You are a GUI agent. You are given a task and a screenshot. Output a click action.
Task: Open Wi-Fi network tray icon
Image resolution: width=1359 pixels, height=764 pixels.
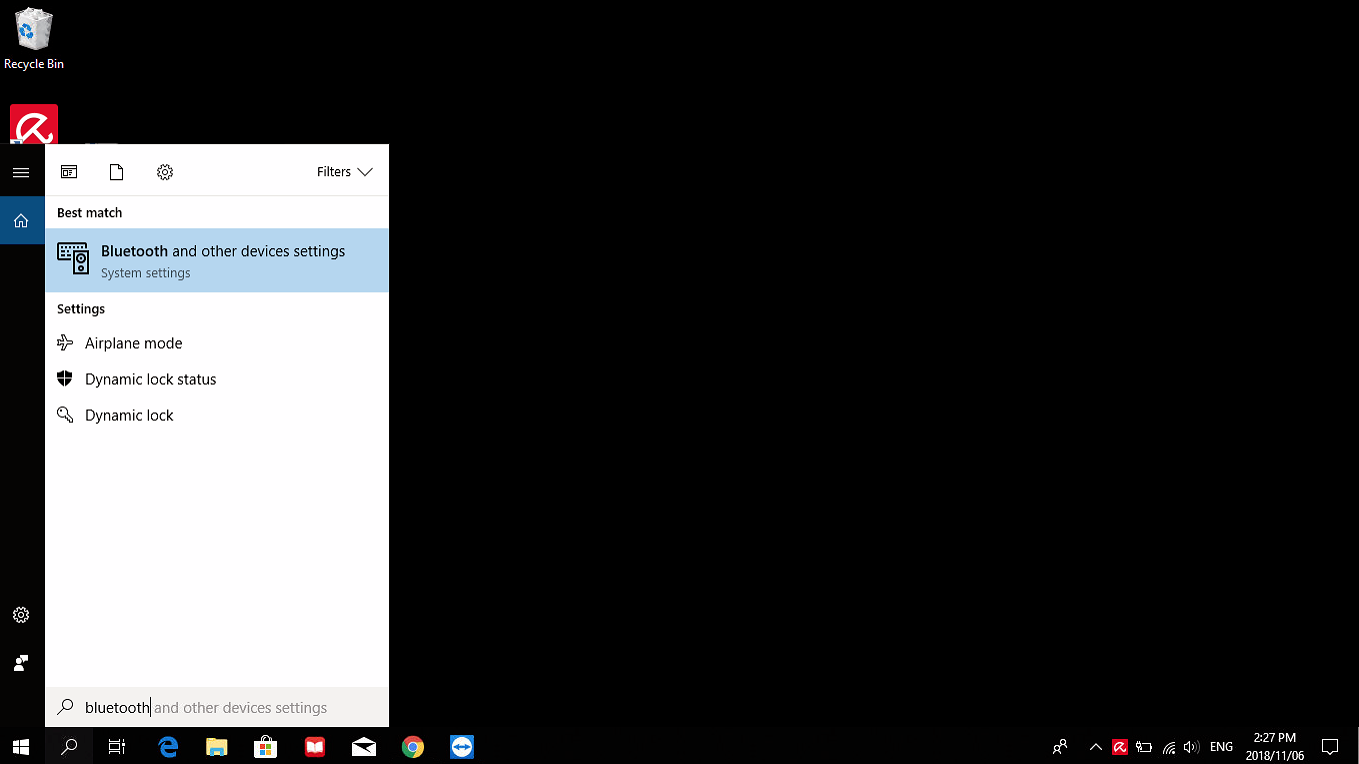pyautogui.click(x=1169, y=747)
